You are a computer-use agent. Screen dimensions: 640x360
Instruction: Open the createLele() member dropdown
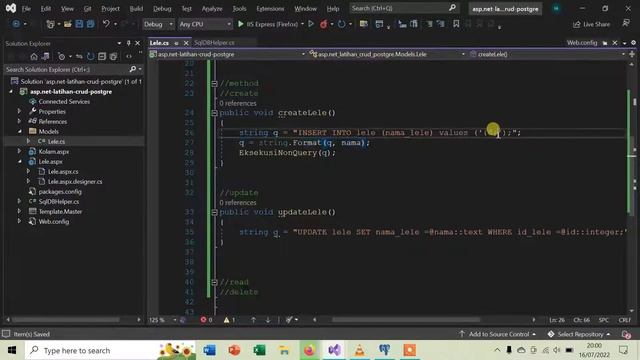click(547, 54)
